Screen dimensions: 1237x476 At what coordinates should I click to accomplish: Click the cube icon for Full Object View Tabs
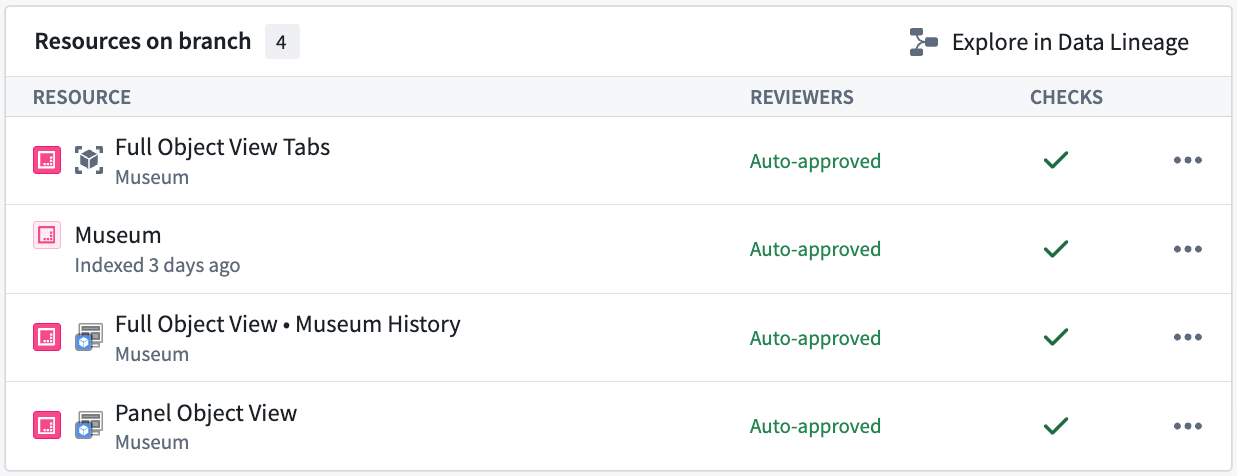[x=89, y=160]
